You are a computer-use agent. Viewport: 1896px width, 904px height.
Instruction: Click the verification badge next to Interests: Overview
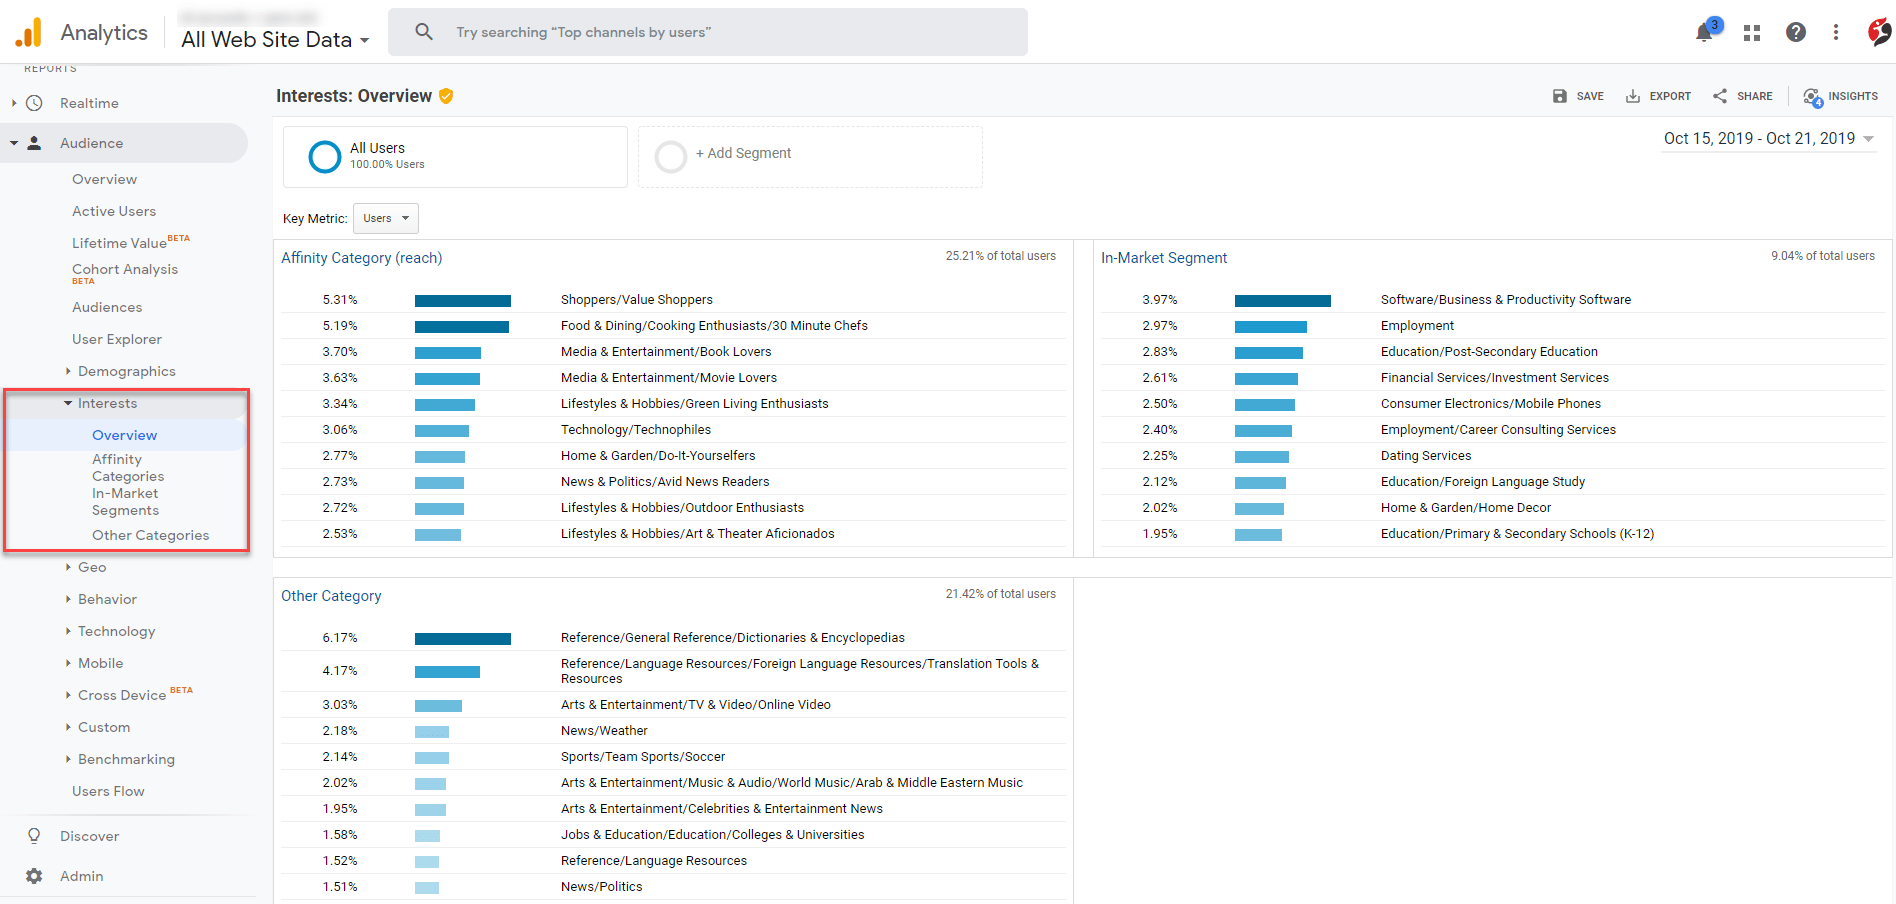coord(447,95)
